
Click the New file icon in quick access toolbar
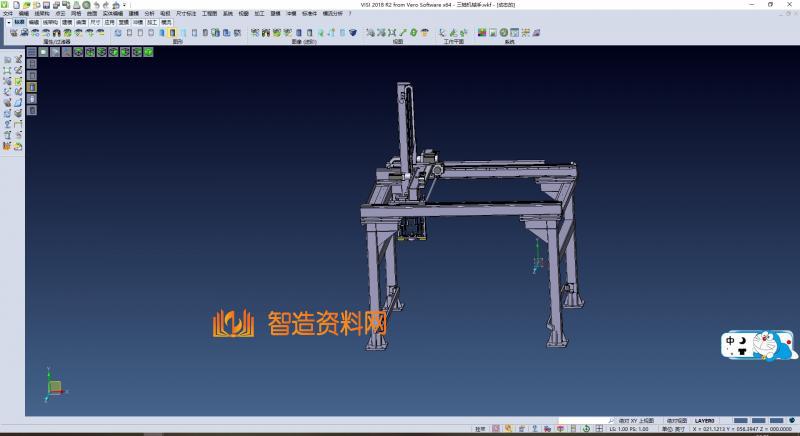14,4
